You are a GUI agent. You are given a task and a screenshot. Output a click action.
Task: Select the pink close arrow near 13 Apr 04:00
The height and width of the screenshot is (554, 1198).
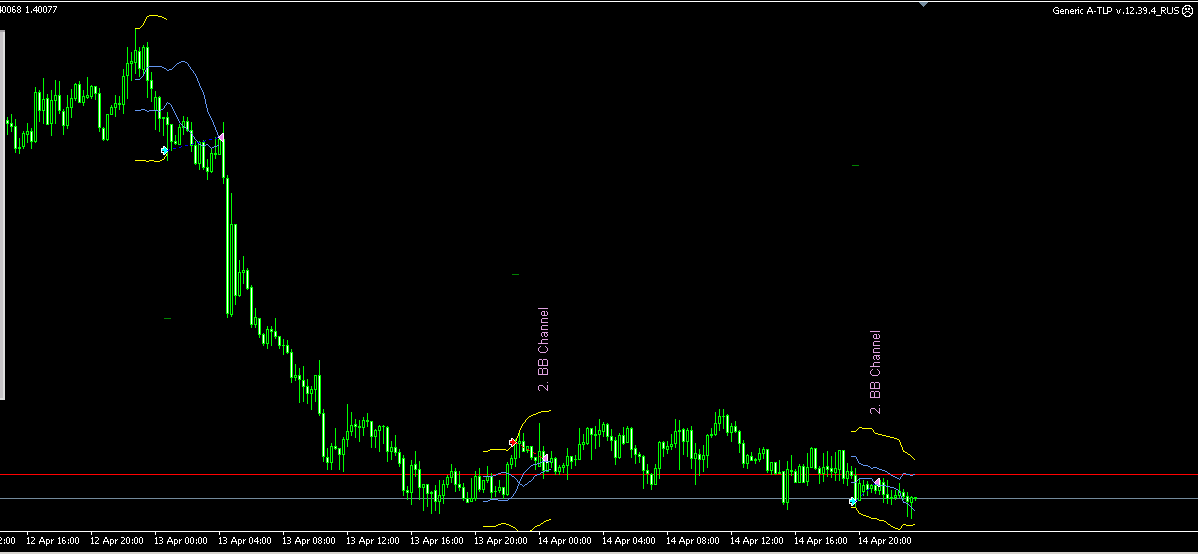click(x=221, y=138)
